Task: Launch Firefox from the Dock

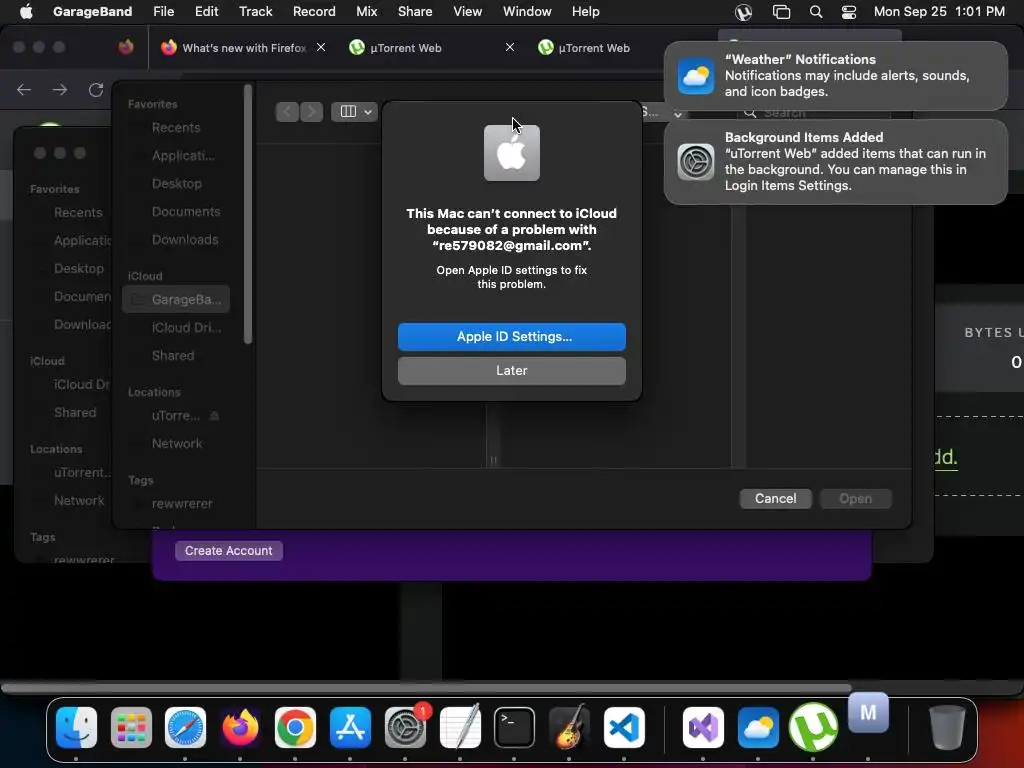Action: pos(240,727)
